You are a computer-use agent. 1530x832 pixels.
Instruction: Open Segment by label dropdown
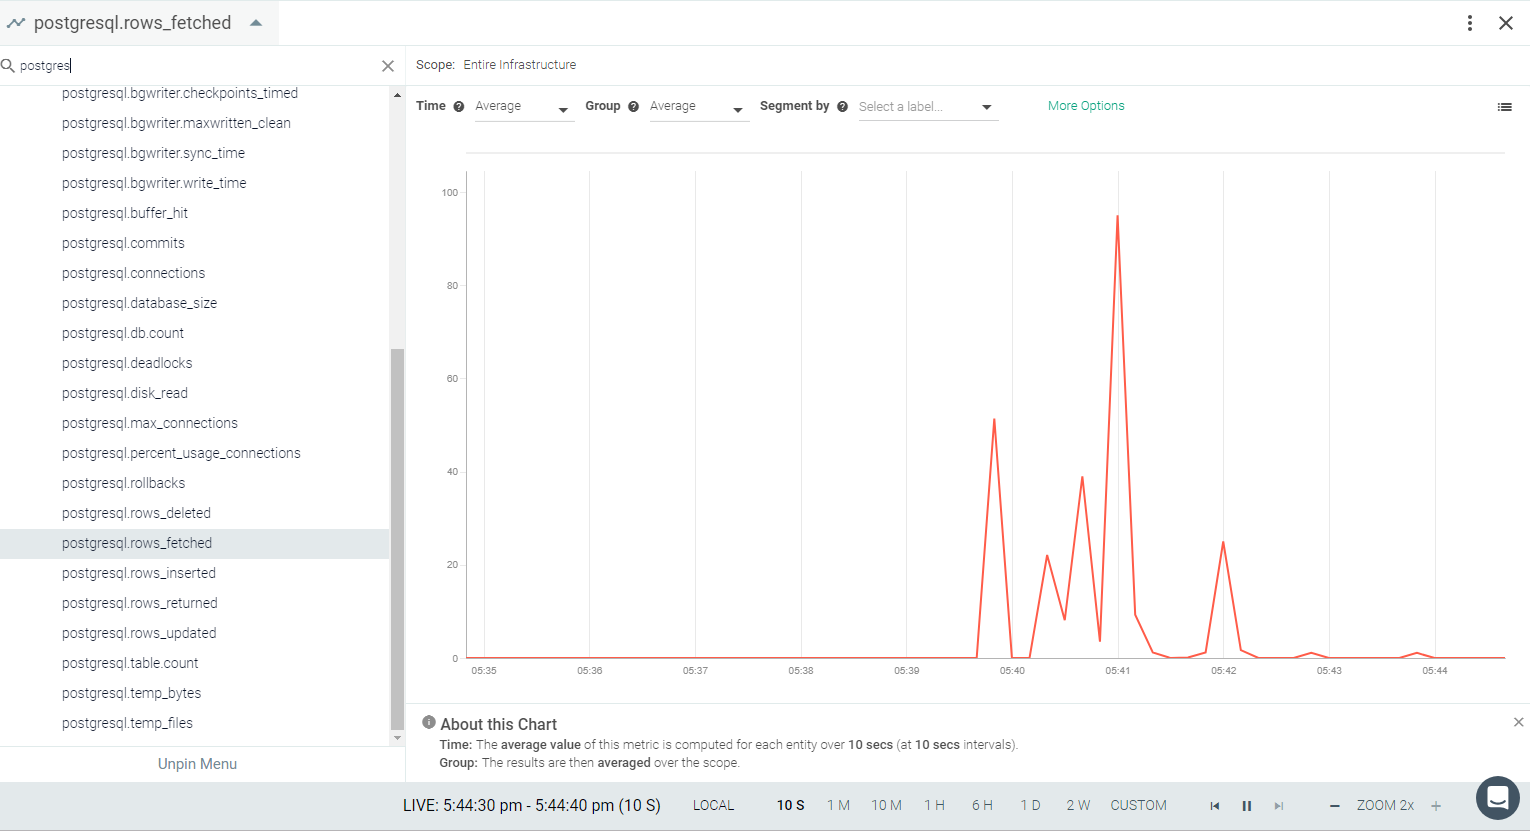[x=926, y=107]
